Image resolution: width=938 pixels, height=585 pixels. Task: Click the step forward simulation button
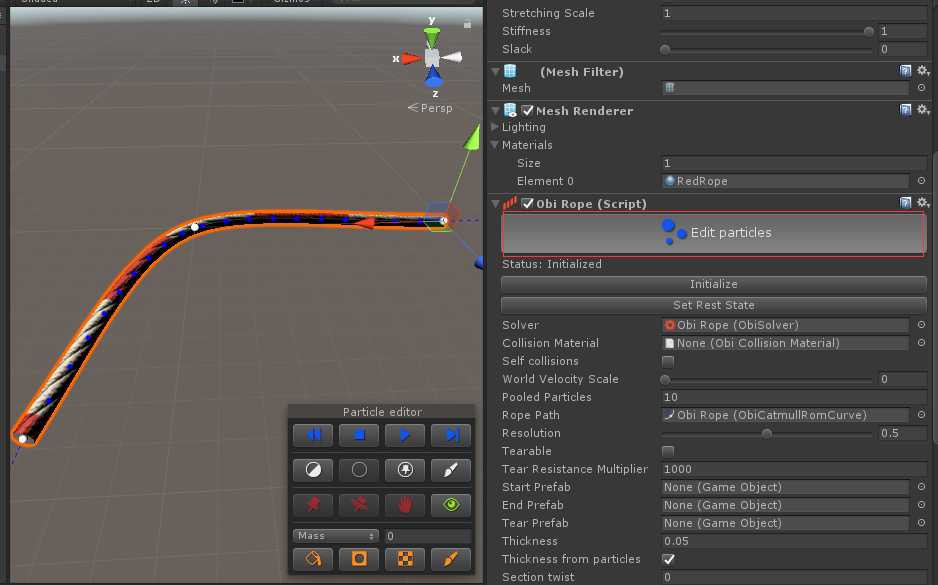[451, 435]
